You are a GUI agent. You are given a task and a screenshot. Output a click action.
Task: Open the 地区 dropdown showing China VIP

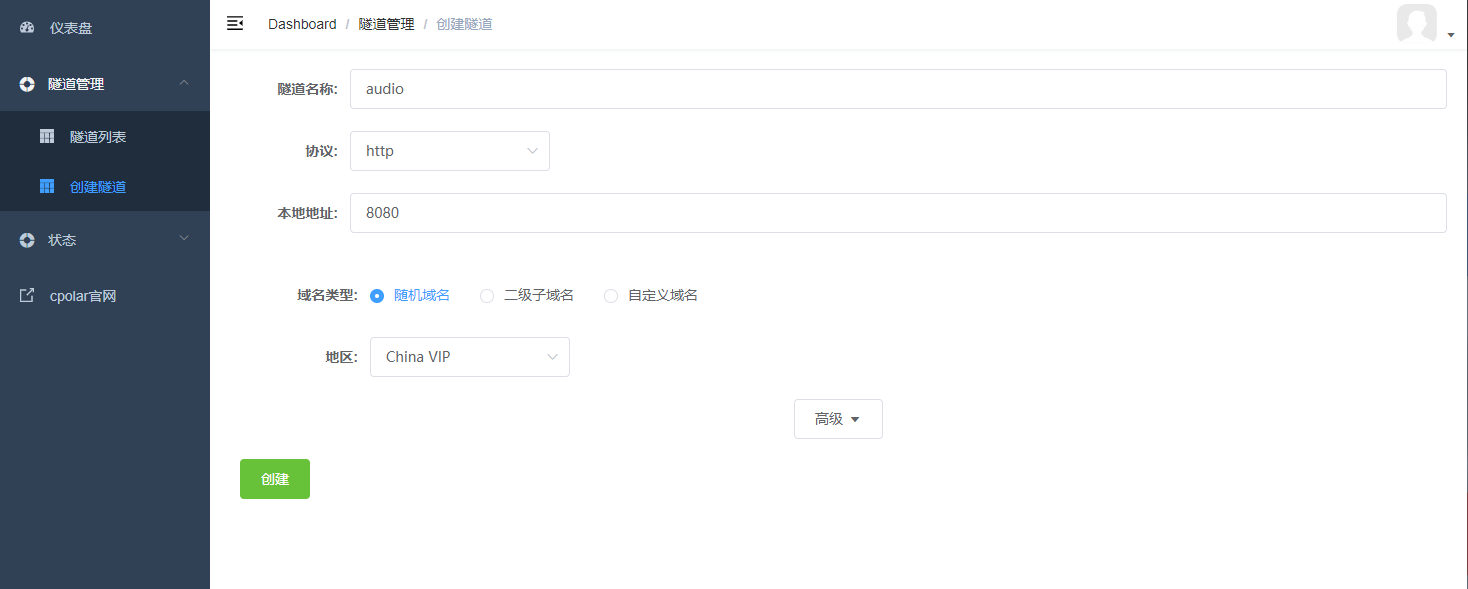coord(469,356)
